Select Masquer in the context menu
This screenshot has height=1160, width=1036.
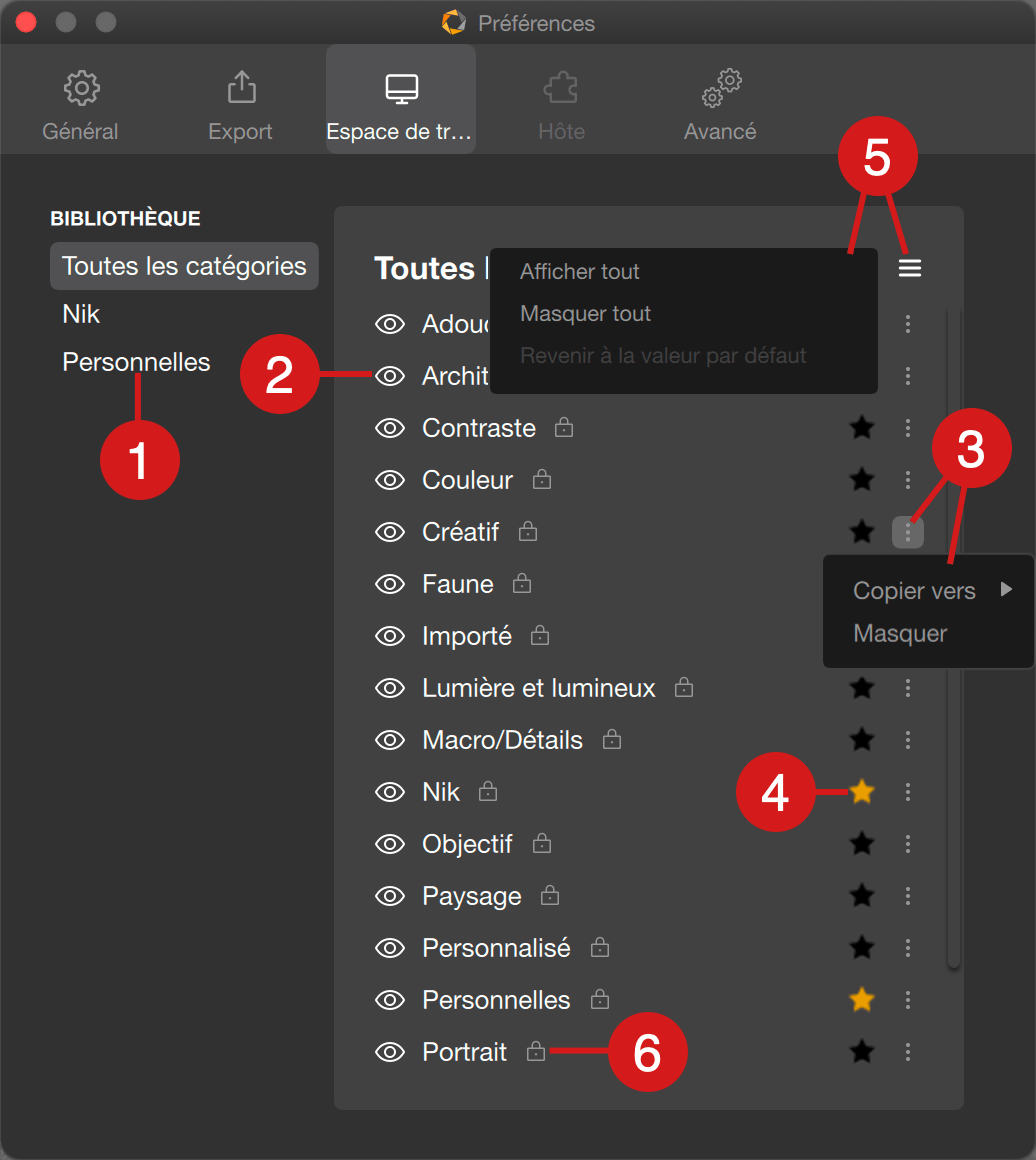tap(900, 633)
